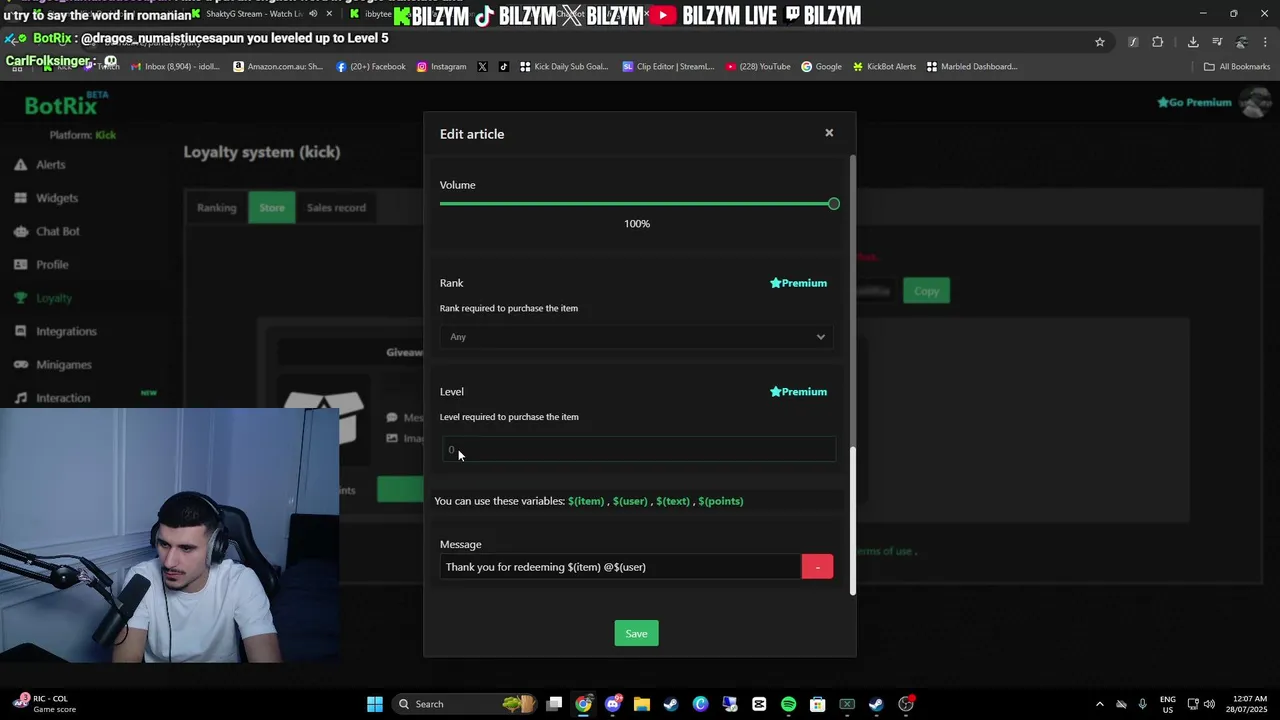Switch to the Ranking tab
Image resolution: width=1280 pixels, height=720 pixels.
point(217,208)
